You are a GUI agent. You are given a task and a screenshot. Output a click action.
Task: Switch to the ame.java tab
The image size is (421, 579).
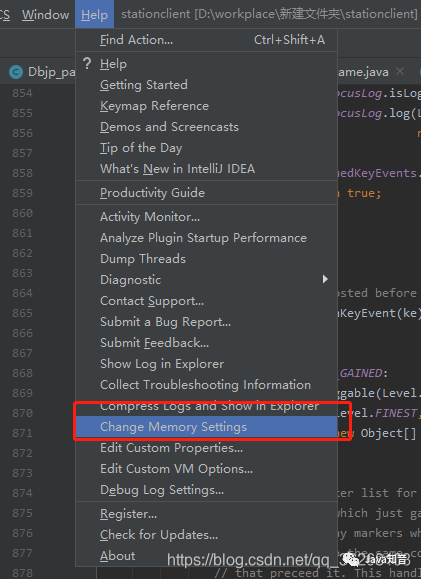[x=363, y=72]
